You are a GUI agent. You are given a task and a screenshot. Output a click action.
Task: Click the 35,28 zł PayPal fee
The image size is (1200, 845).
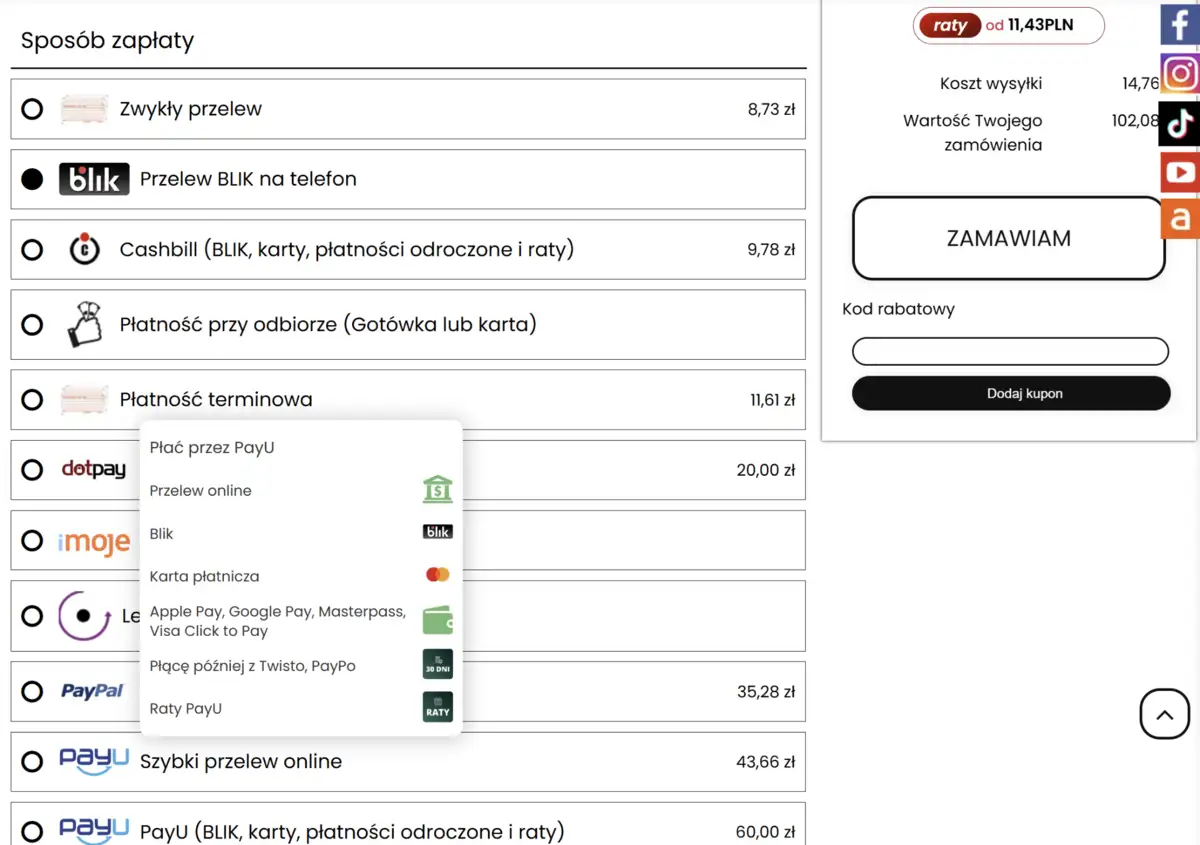(x=766, y=691)
